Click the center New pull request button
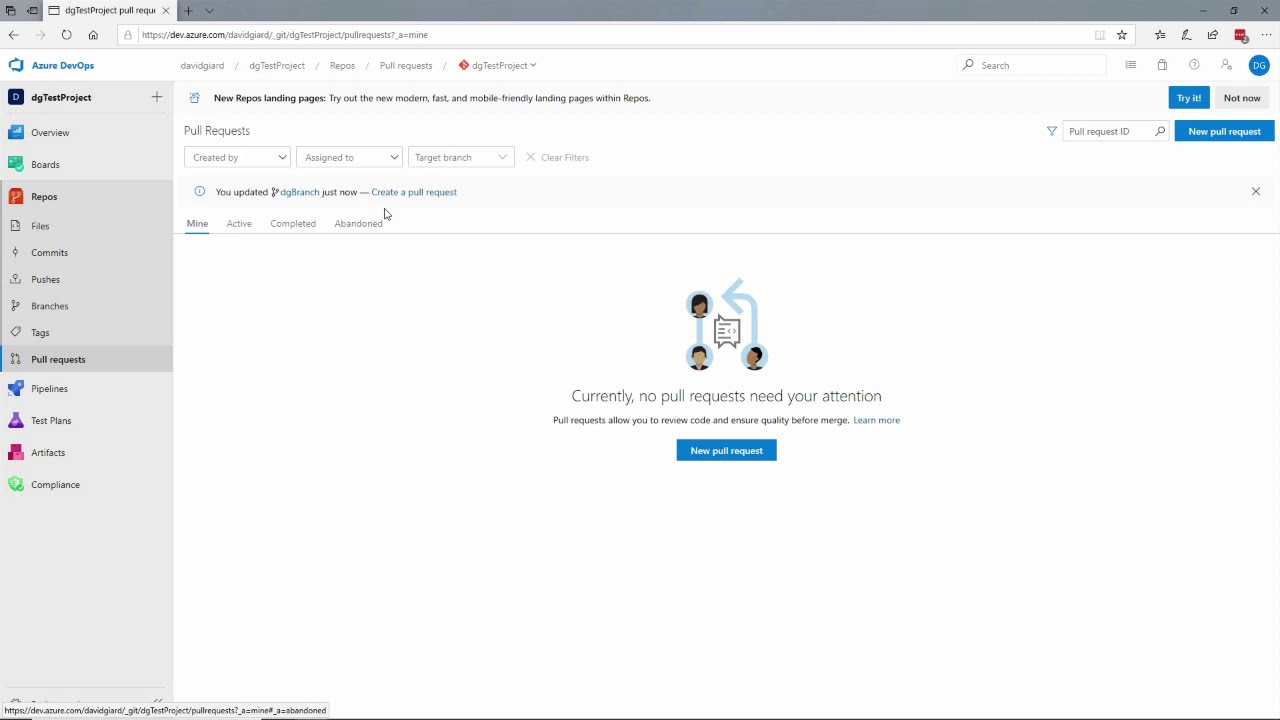The height and width of the screenshot is (720, 1280). click(x=726, y=450)
